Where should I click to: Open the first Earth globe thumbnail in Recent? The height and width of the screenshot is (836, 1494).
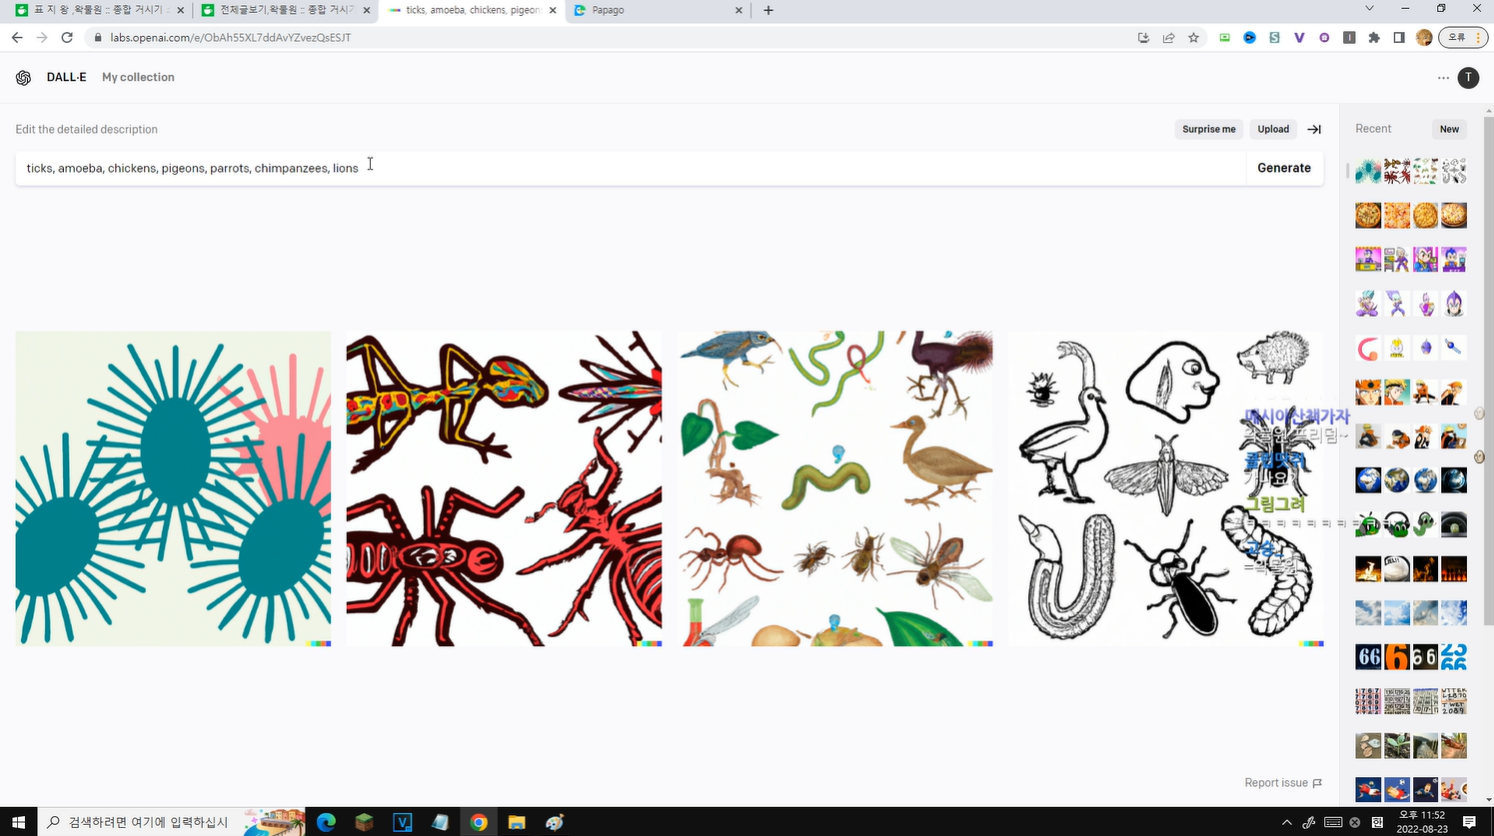[x=1368, y=480]
